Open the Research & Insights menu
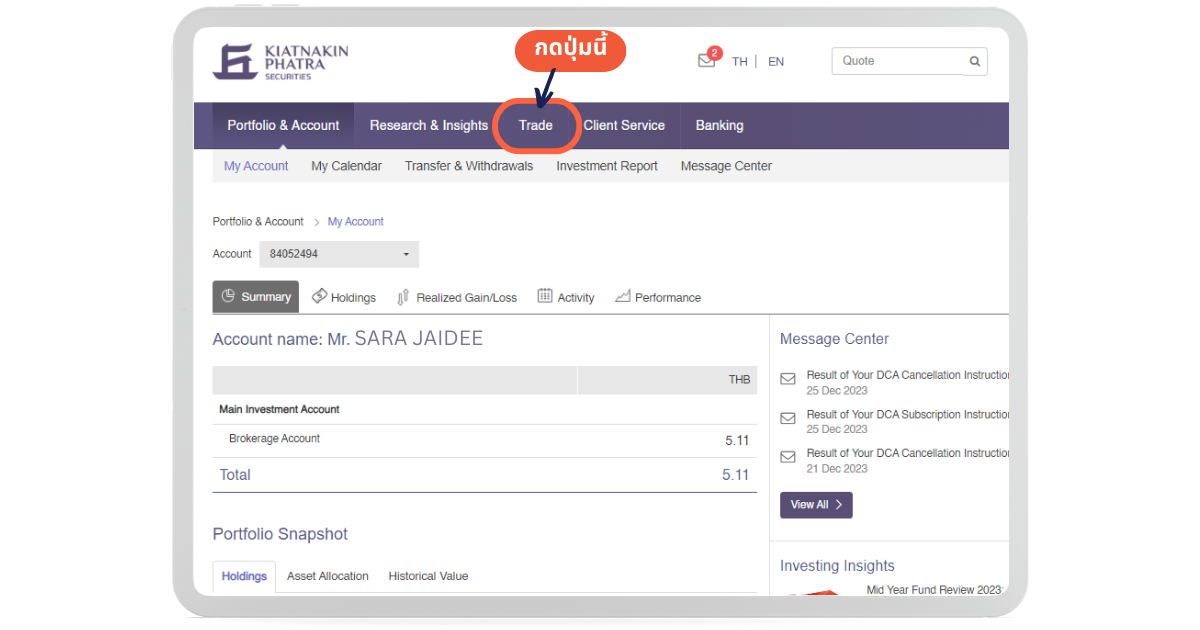 (428, 125)
